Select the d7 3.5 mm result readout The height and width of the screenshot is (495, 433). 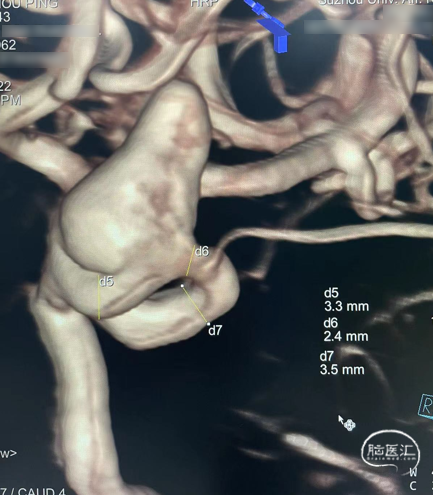[342, 363]
